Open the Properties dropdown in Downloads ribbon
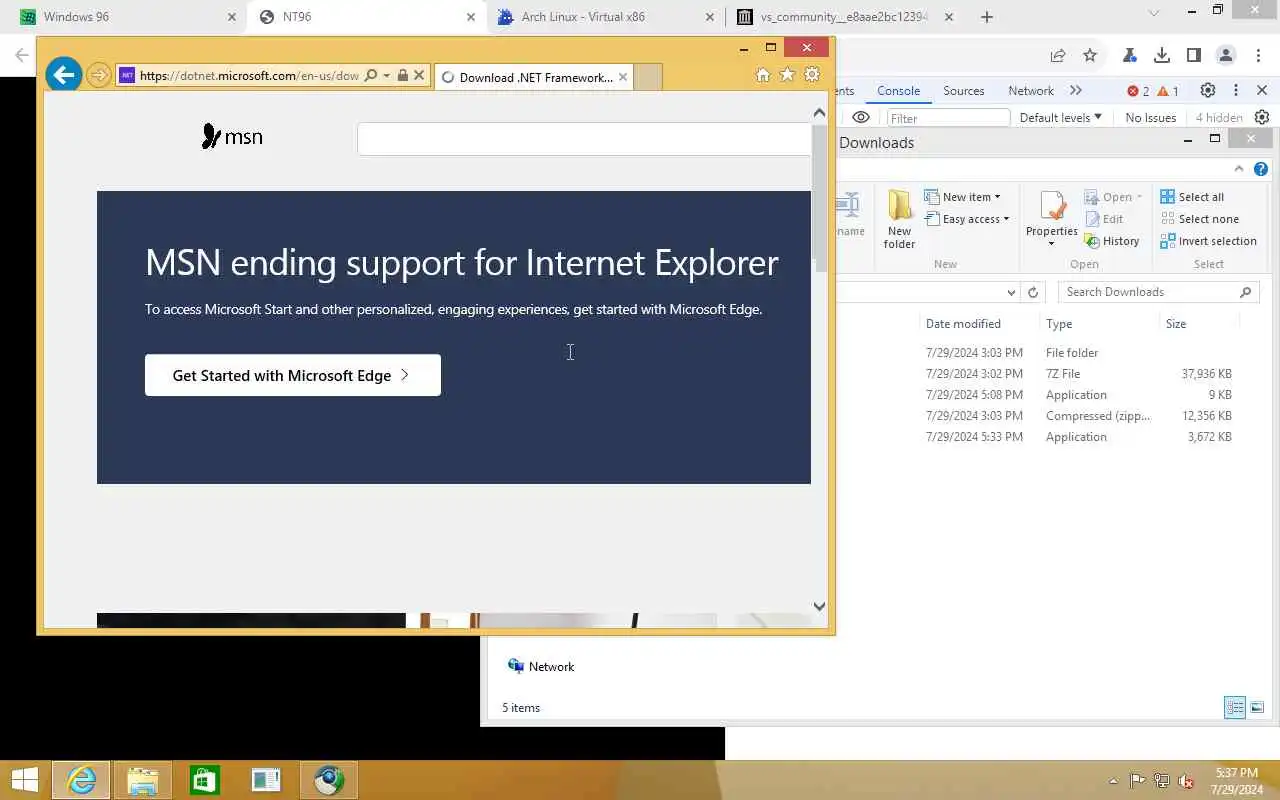 1051,220
